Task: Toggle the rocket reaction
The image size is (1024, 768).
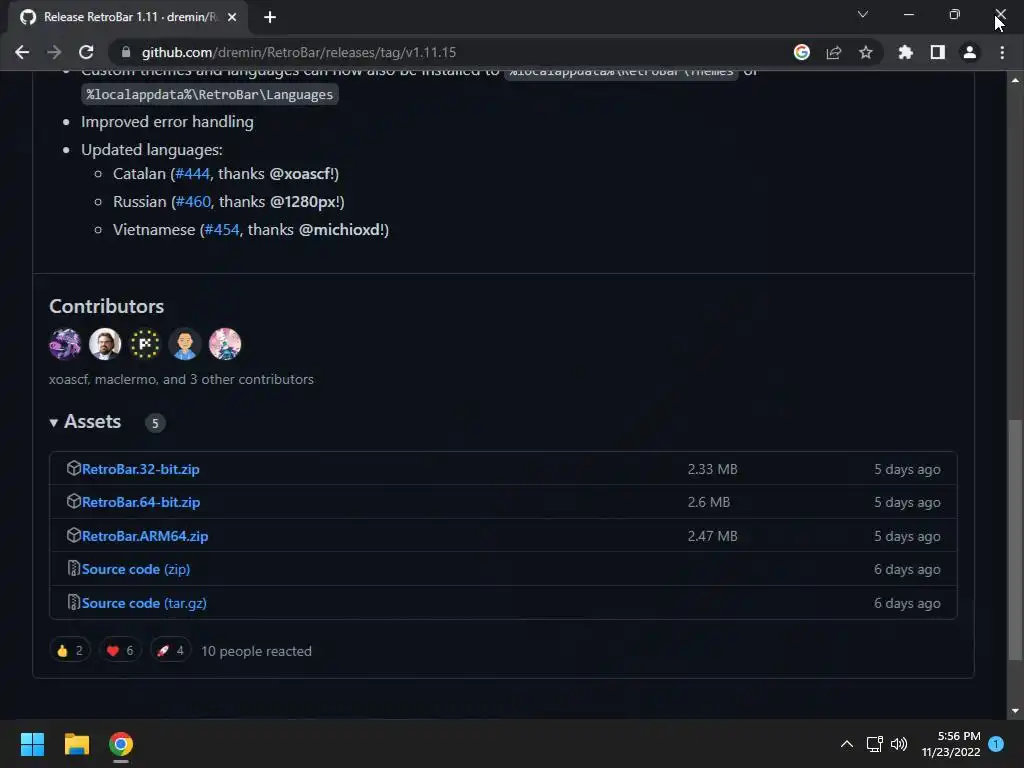Action: coord(170,650)
